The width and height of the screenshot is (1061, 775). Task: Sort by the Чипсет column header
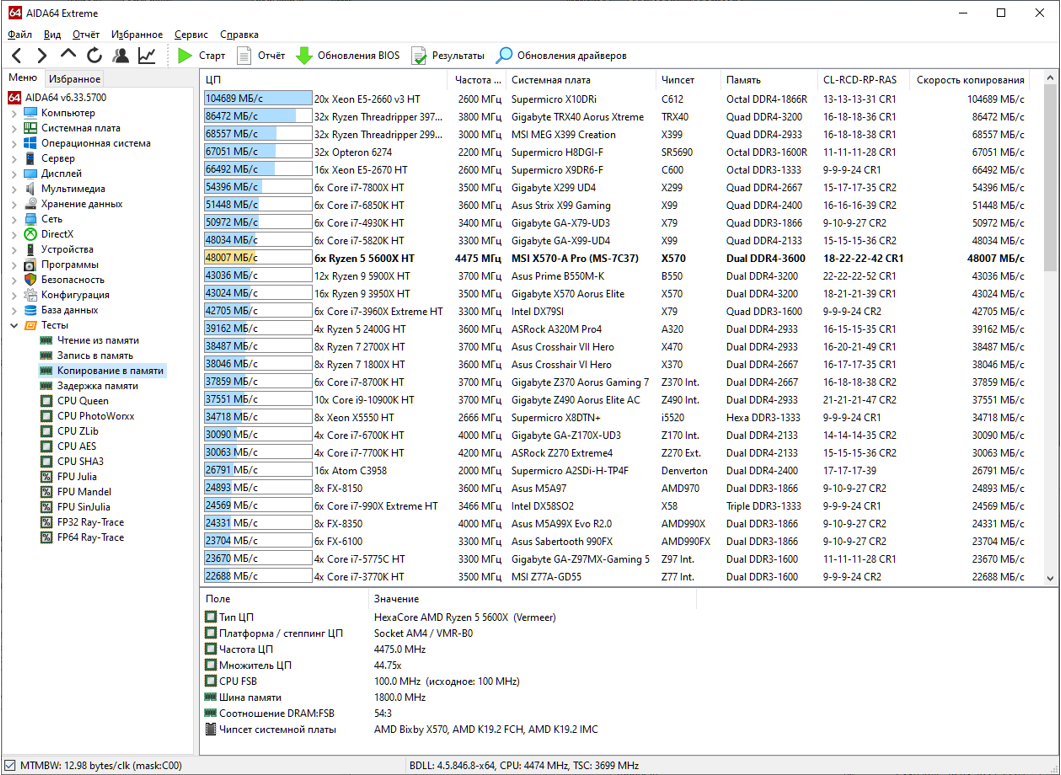pyautogui.click(x=687, y=80)
